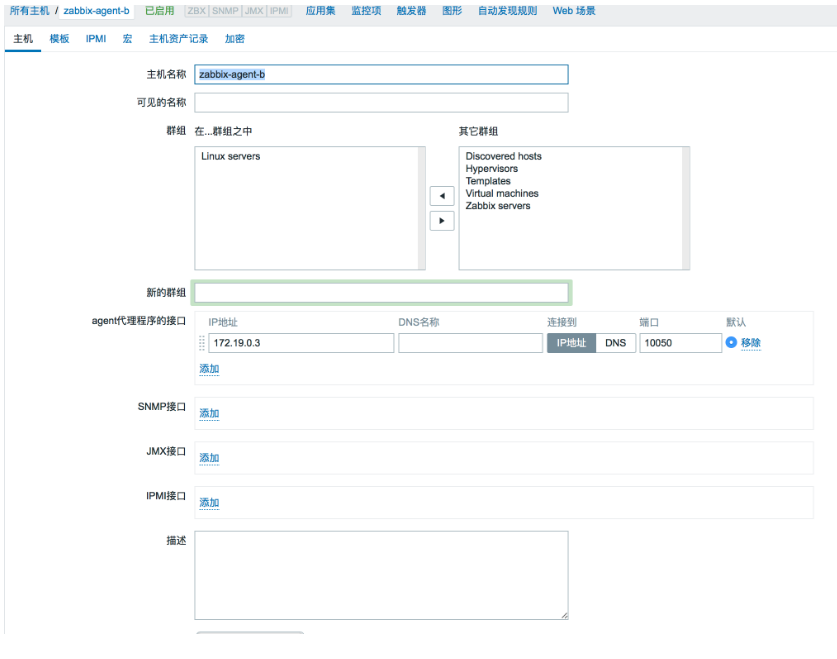Switch to the IPMI tab
The height and width of the screenshot is (659, 837).
click(96, 39)
